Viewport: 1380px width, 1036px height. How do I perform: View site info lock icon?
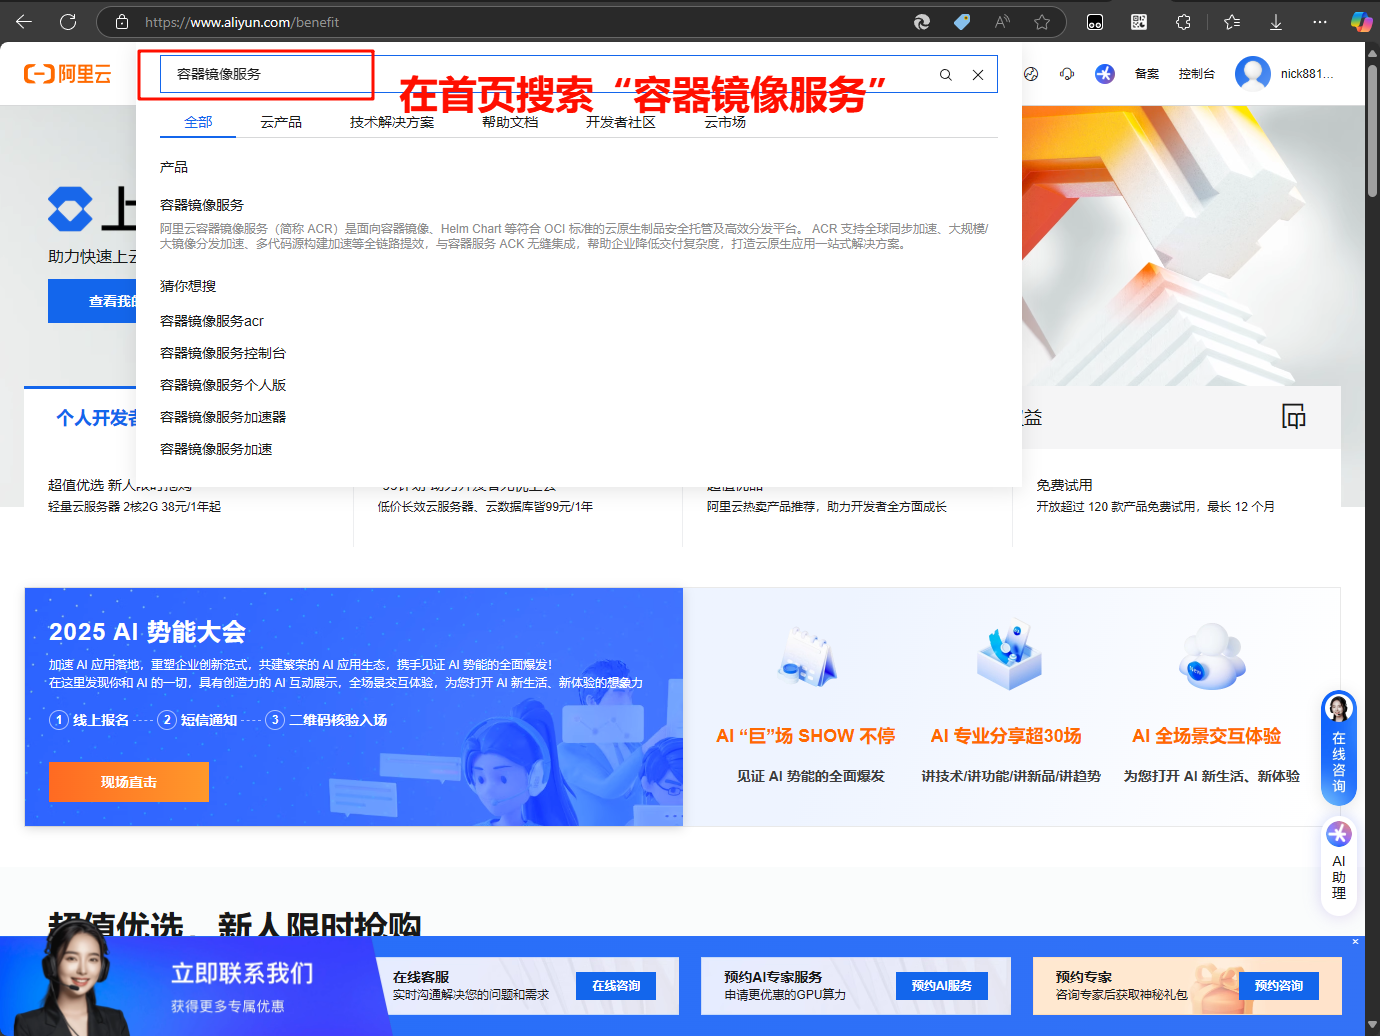[x=122, y=22]
